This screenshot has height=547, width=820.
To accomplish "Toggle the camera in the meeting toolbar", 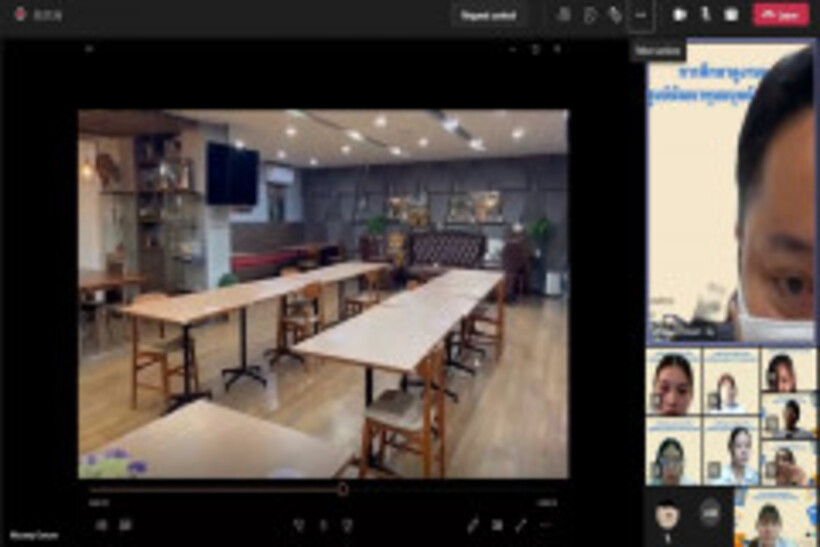I will point(679,15).
